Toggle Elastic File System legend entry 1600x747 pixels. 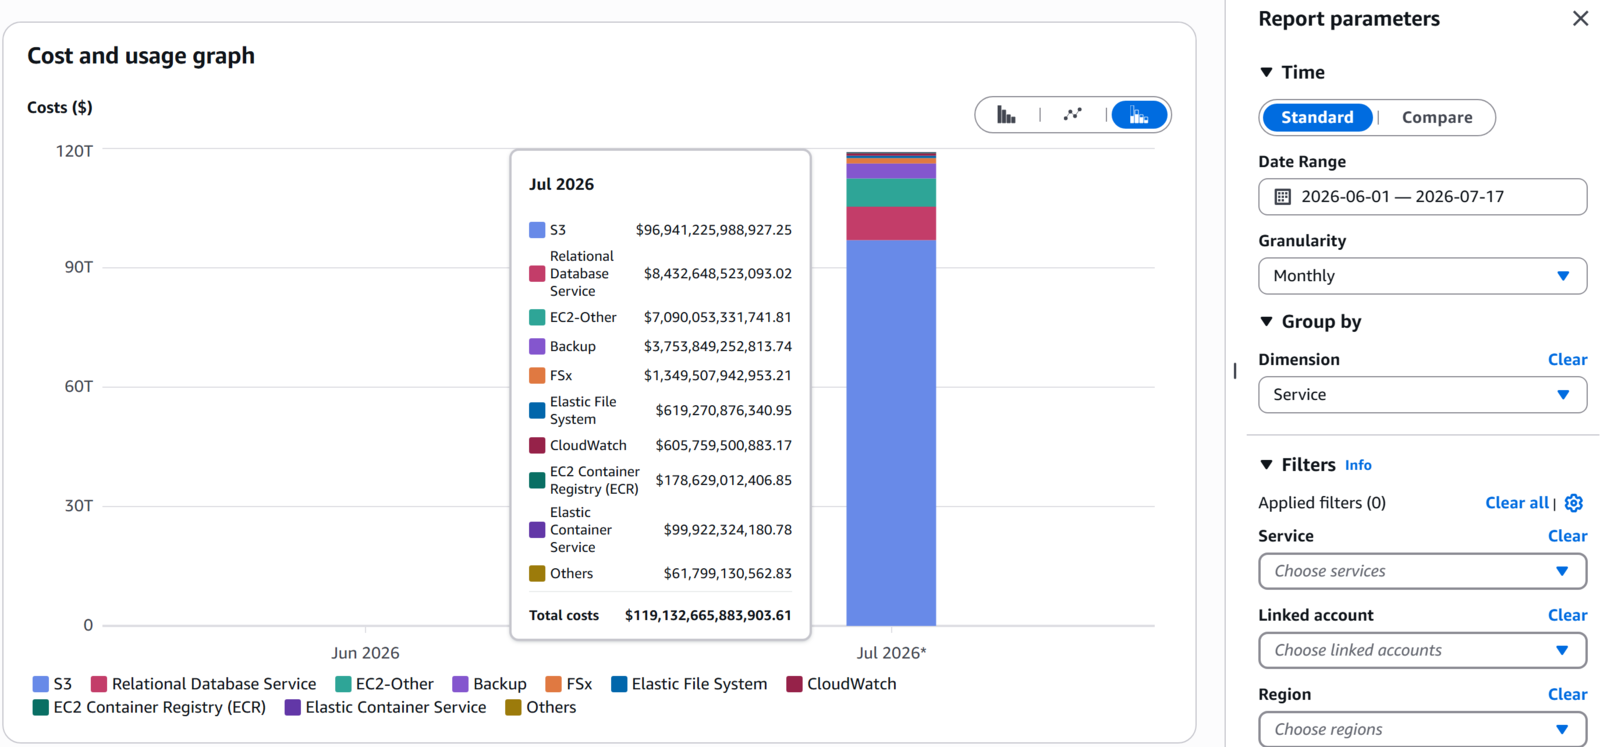point(689,684)
